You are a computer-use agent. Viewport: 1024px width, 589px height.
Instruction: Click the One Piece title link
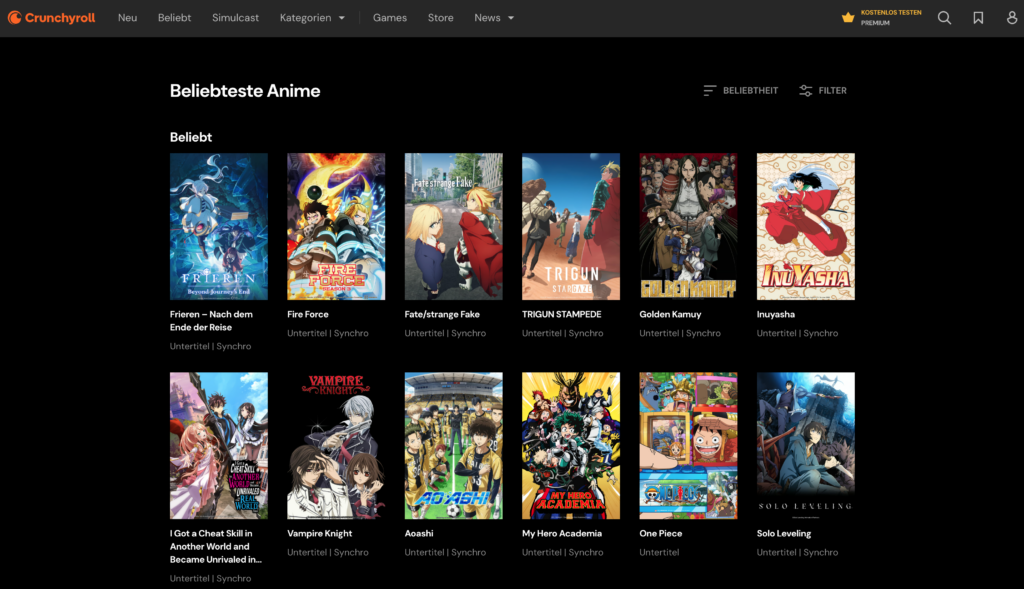coord(661,533)
